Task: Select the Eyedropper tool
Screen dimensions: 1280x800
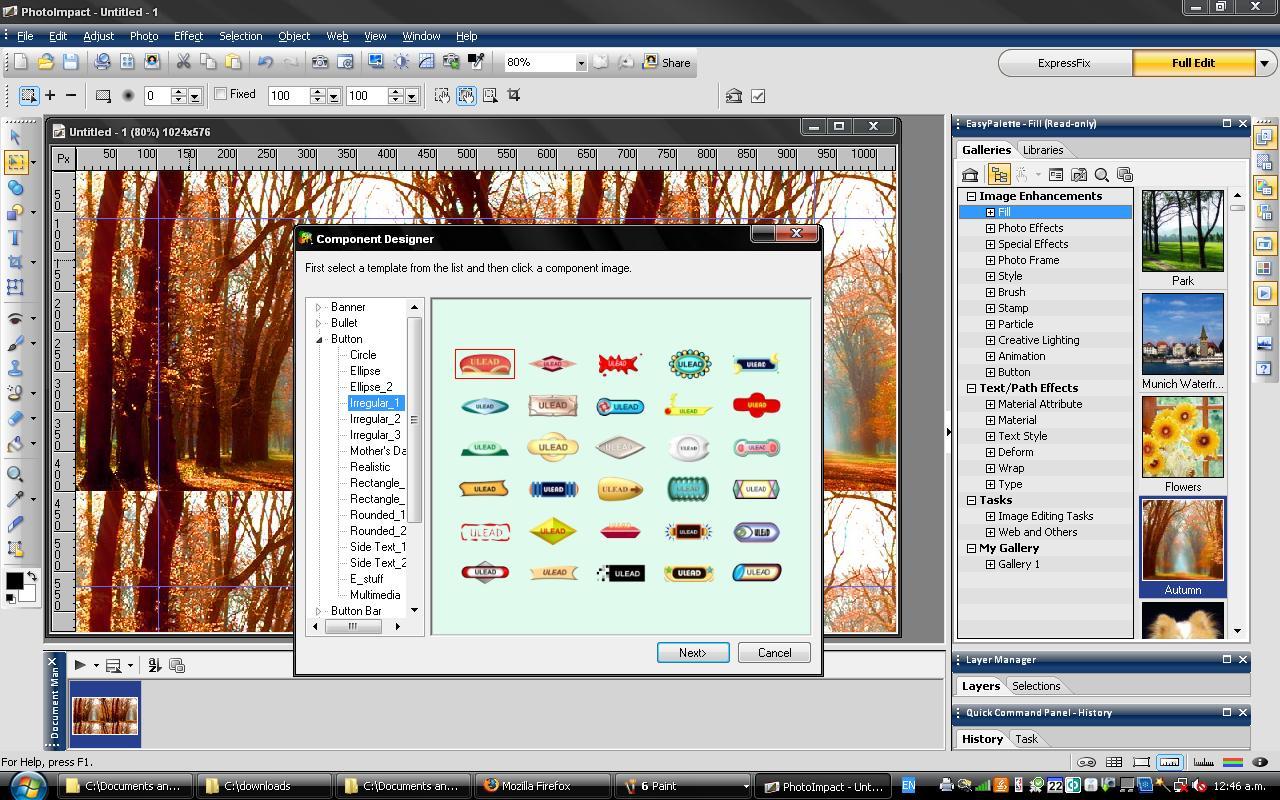Action: 15,499
